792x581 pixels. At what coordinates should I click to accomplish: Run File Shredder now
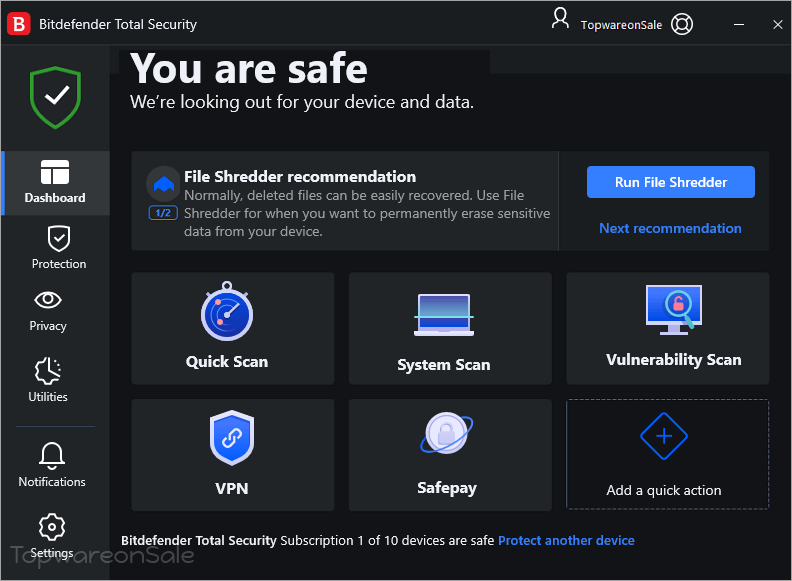point(671,182)
